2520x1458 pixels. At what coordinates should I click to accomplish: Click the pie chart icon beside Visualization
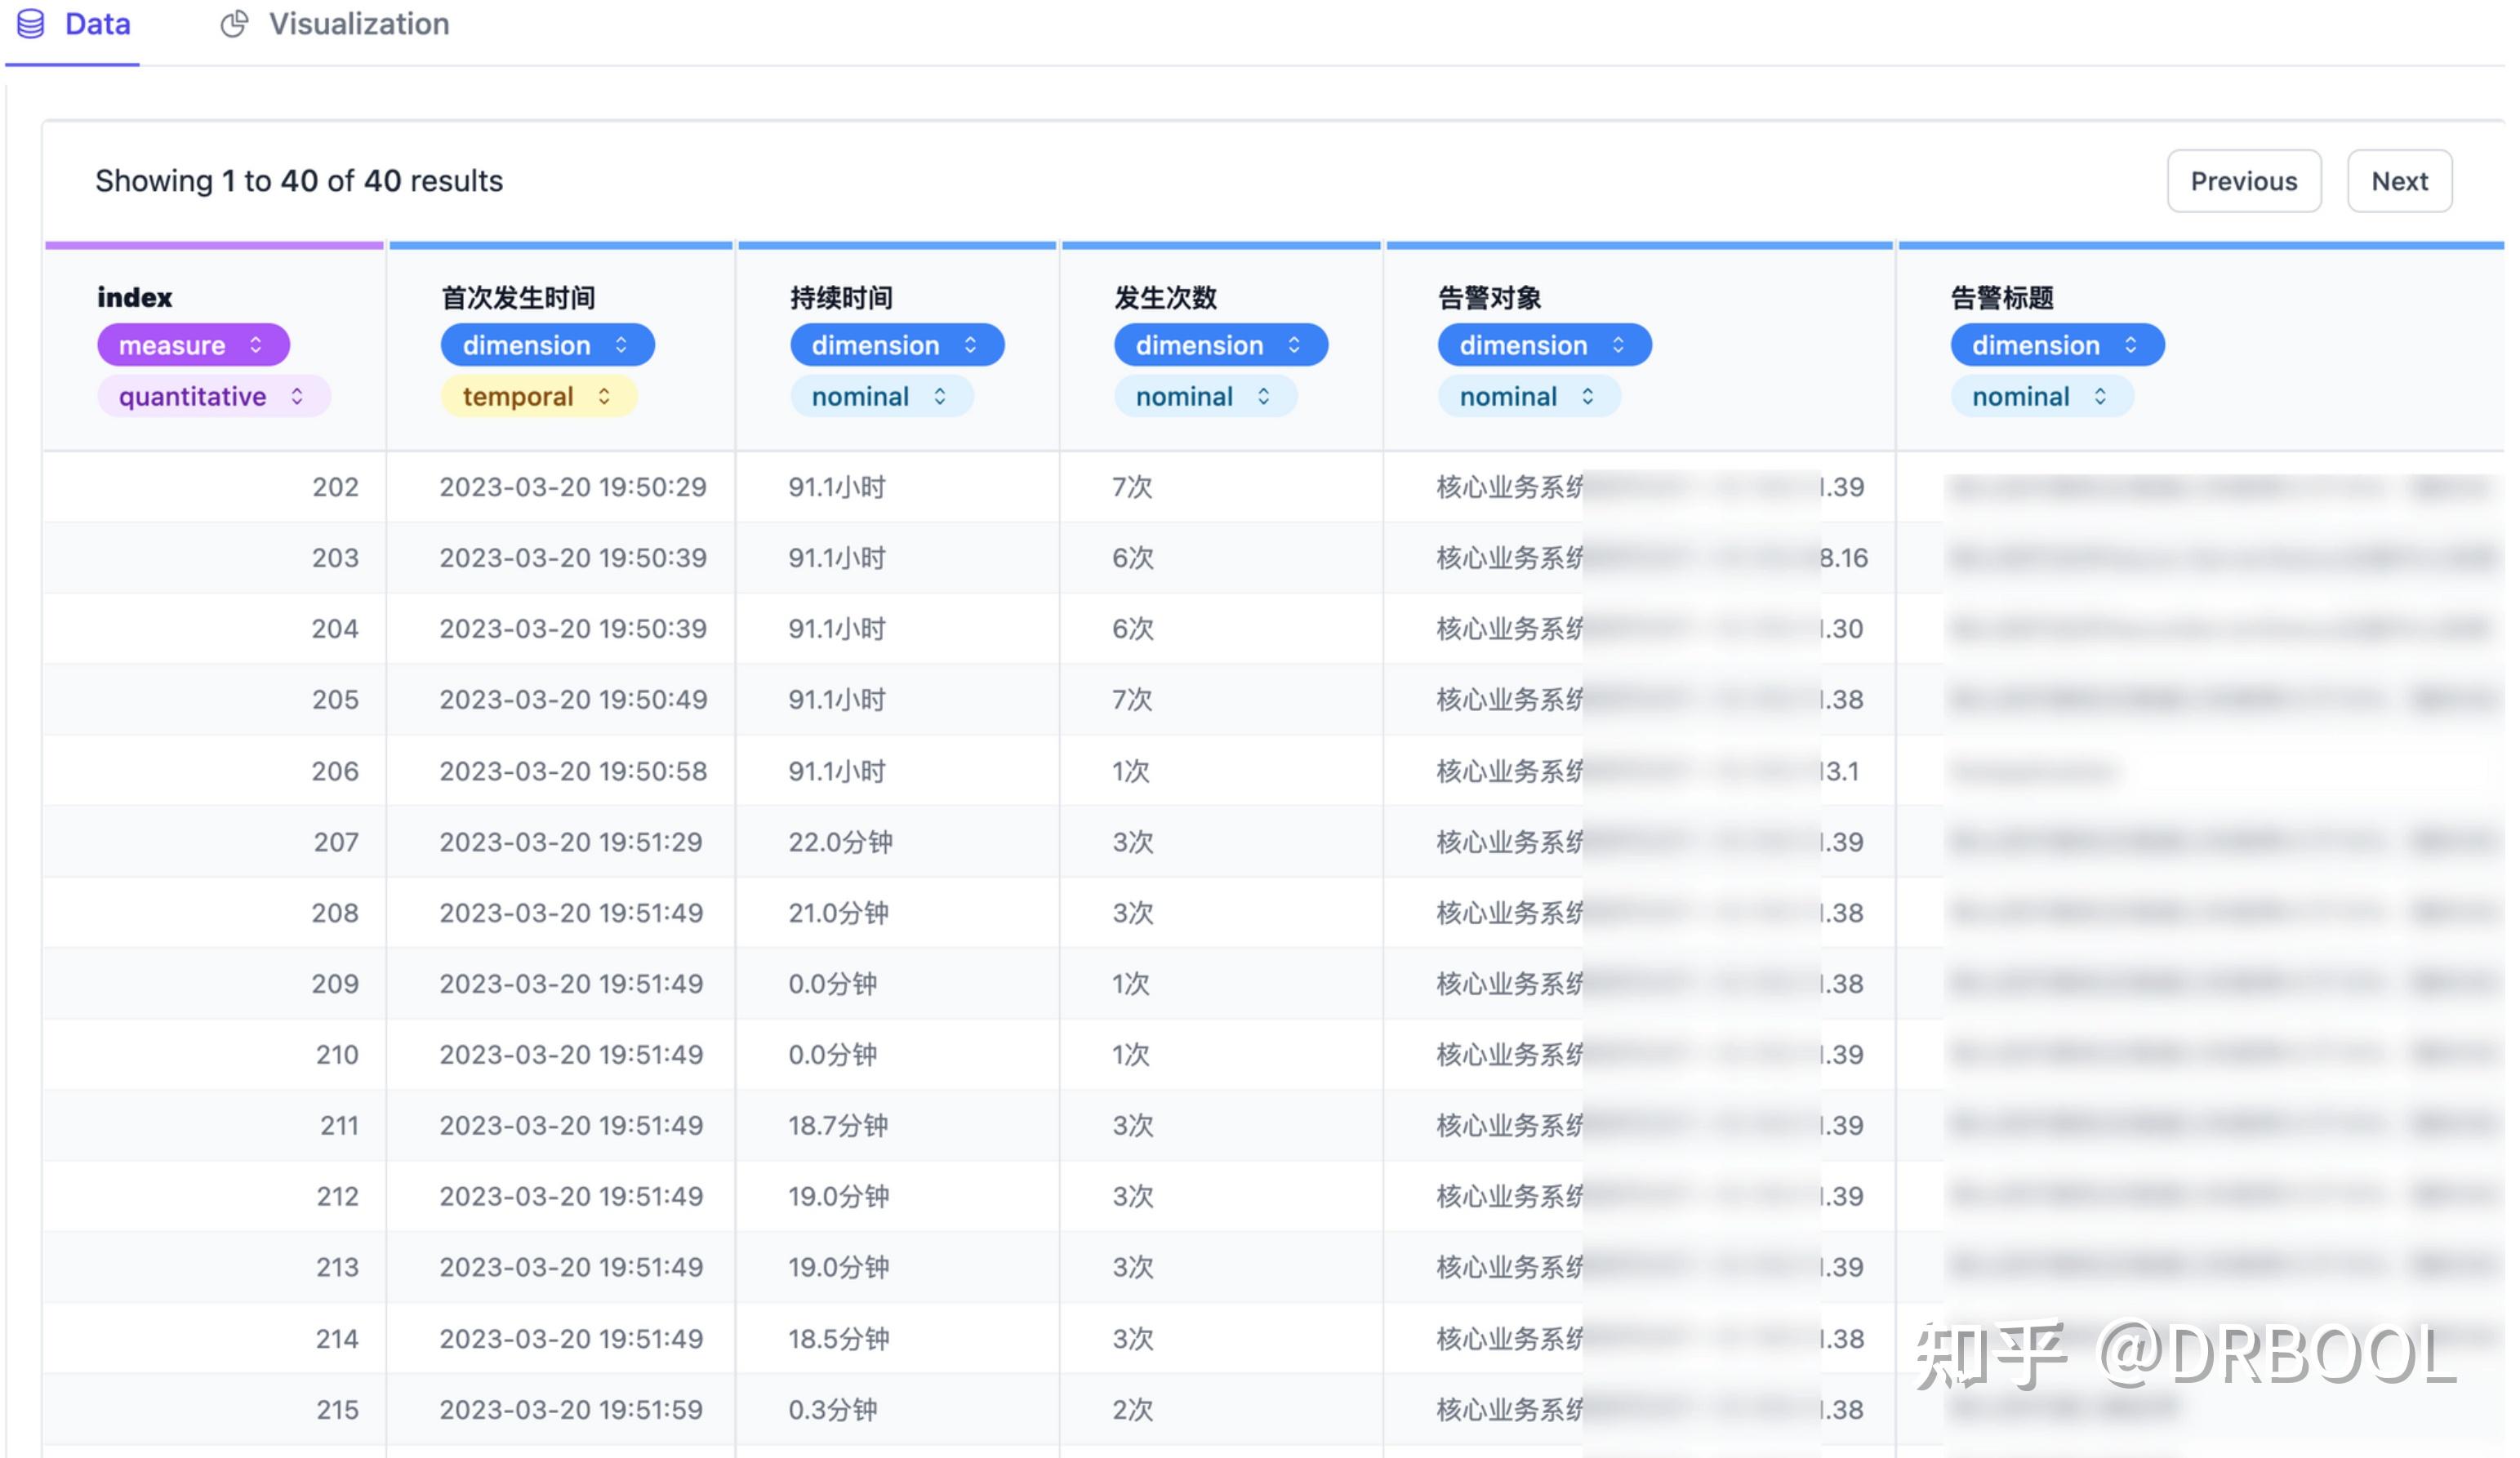click(233, 24)
